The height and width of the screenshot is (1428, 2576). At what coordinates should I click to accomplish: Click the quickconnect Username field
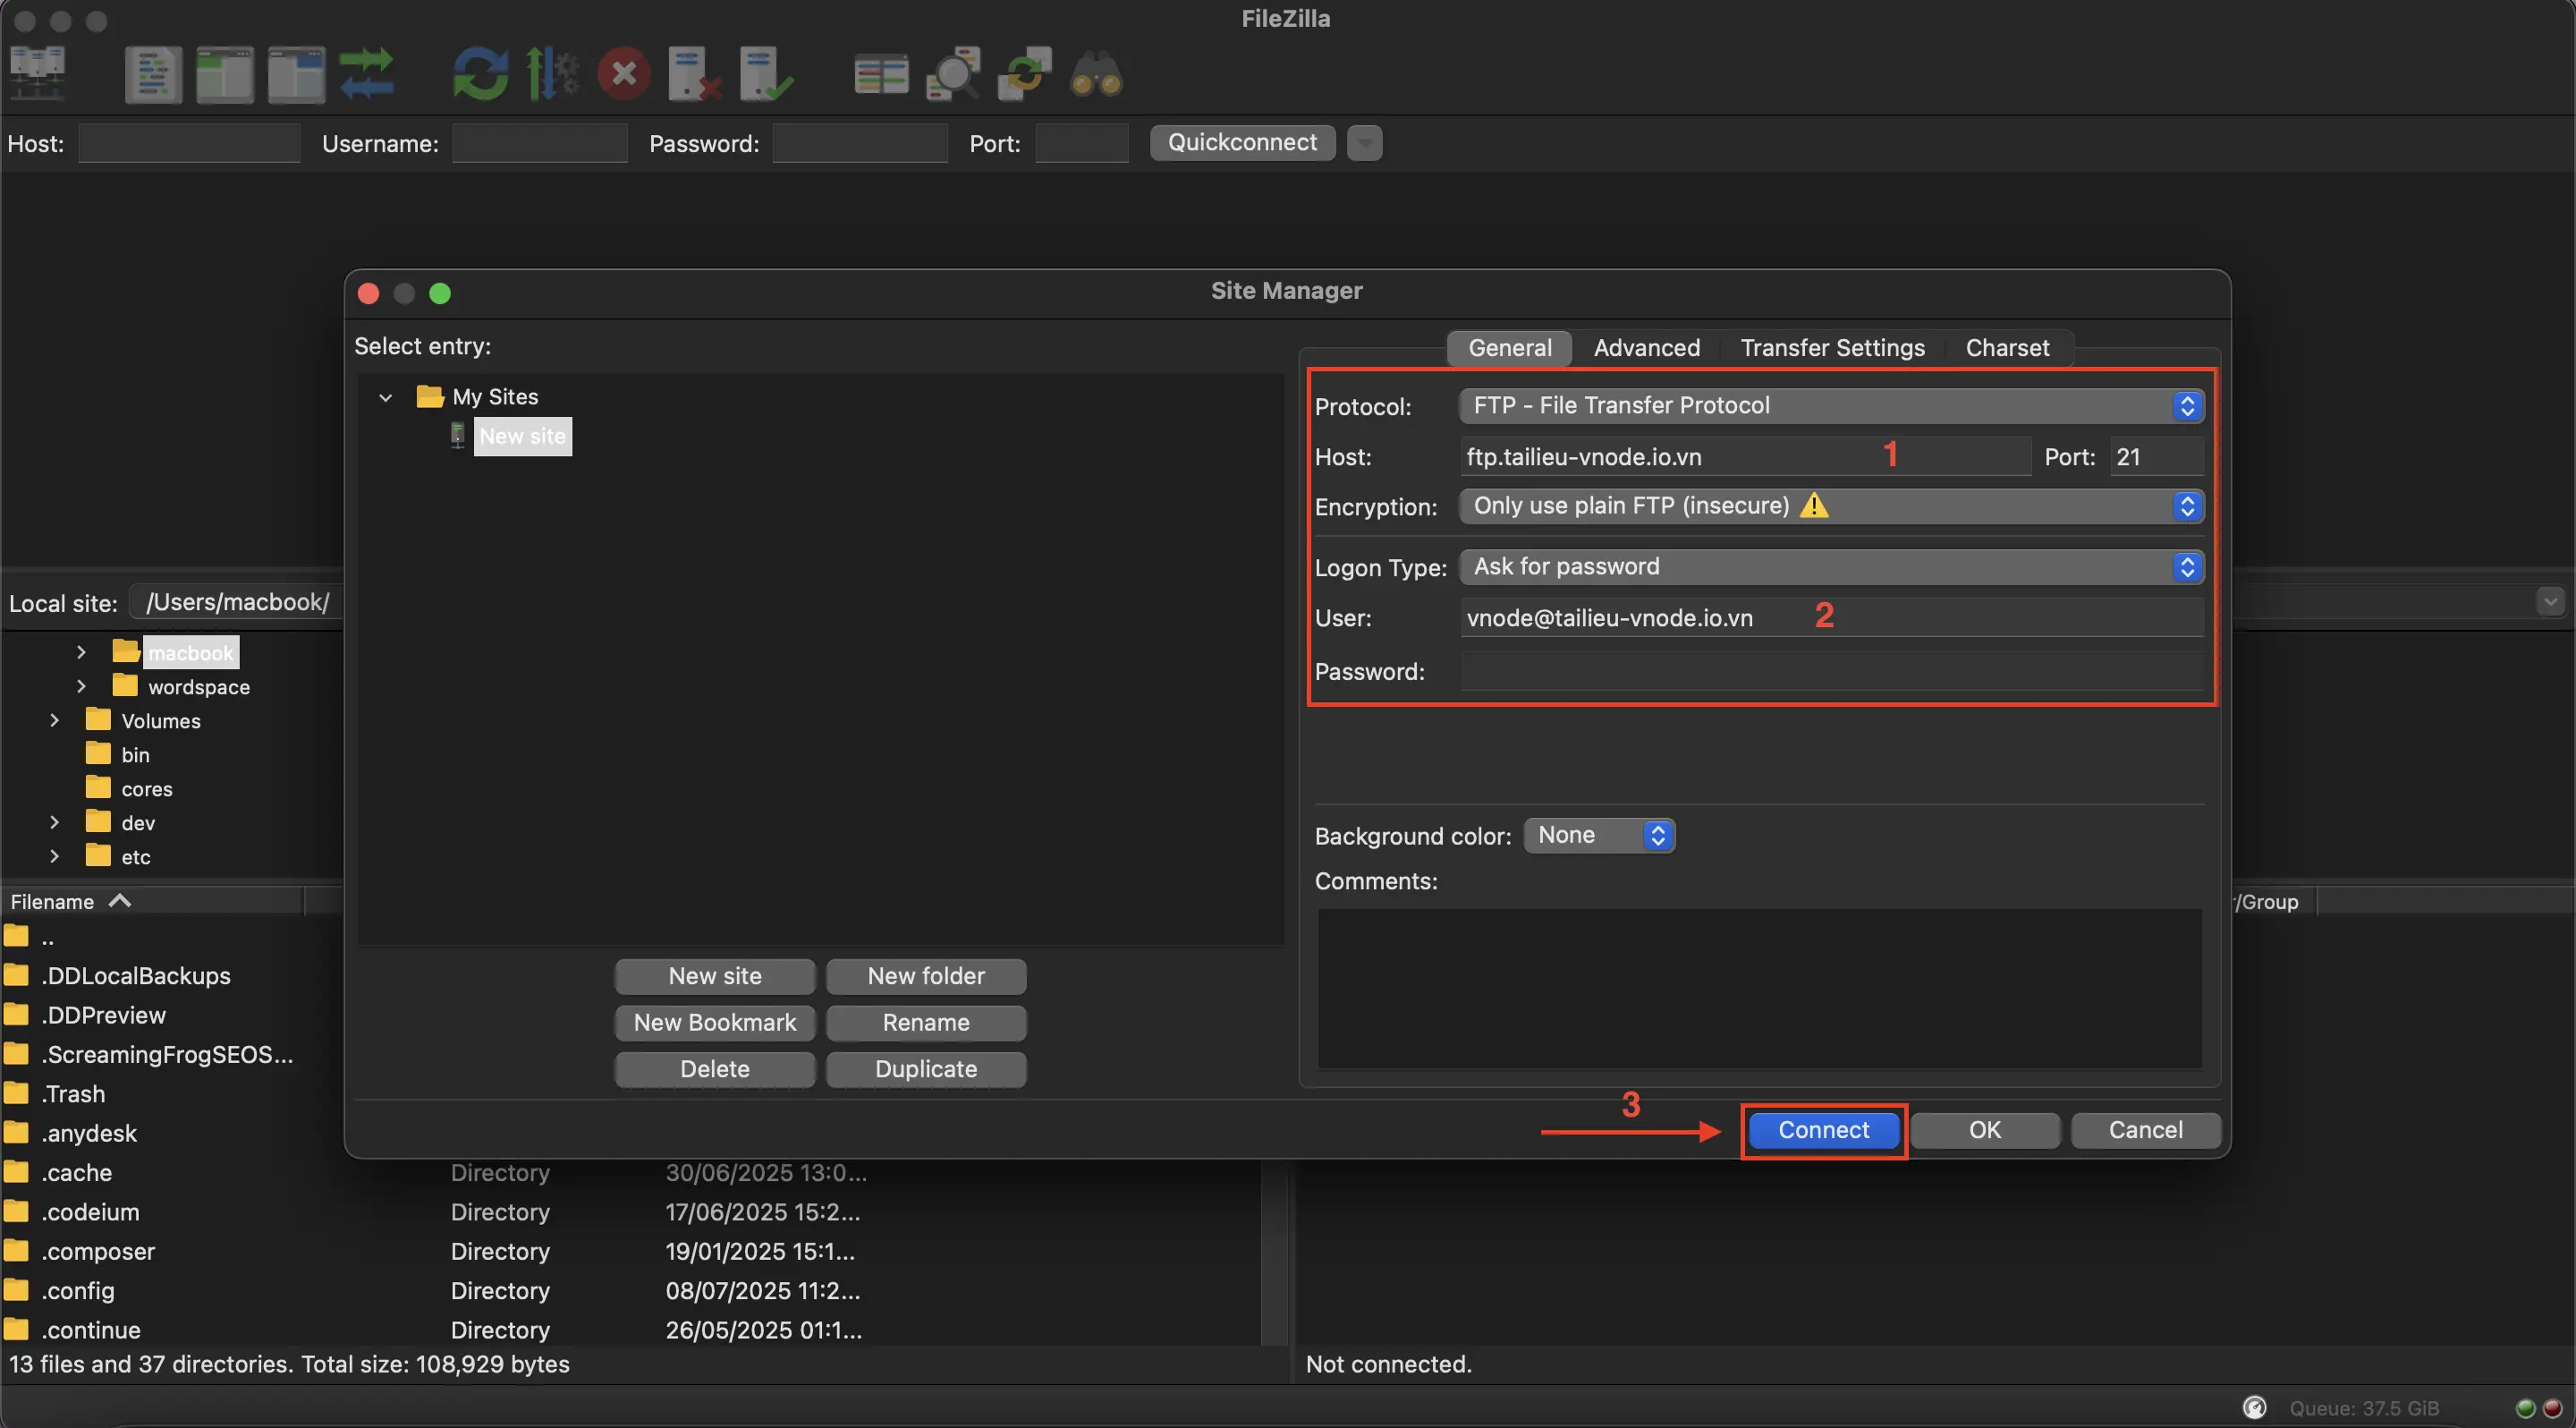540,144
